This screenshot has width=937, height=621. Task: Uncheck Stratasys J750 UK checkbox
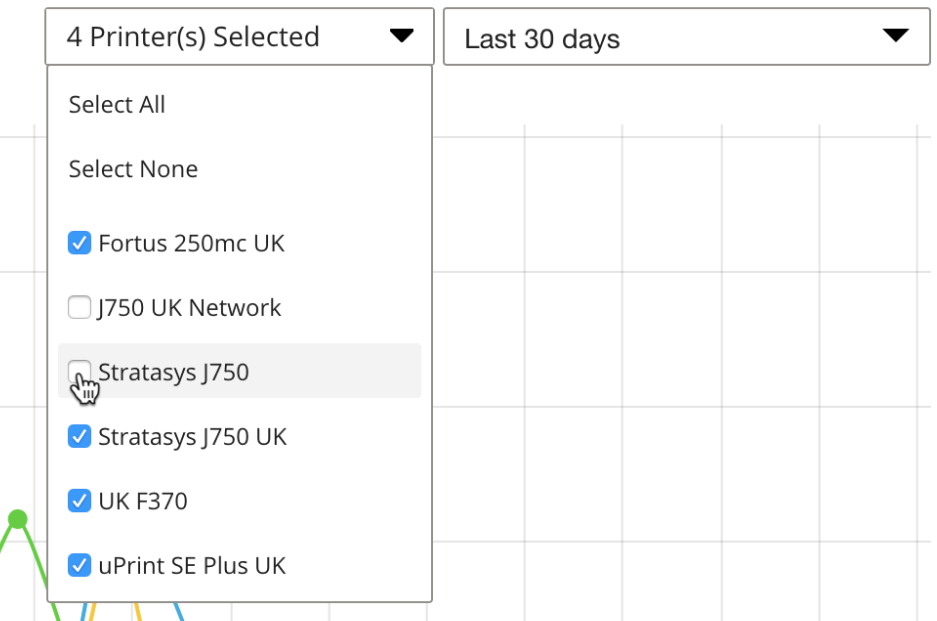[x=79, y=436]
